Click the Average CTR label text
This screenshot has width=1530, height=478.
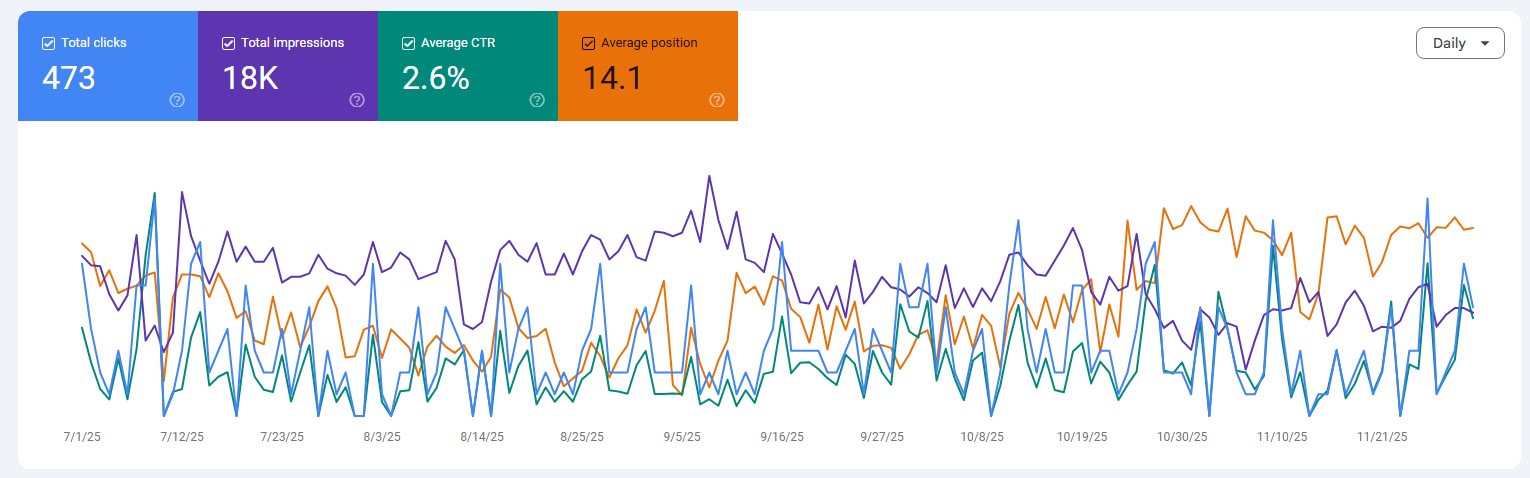pyautogui.click(x=458, y=43)
